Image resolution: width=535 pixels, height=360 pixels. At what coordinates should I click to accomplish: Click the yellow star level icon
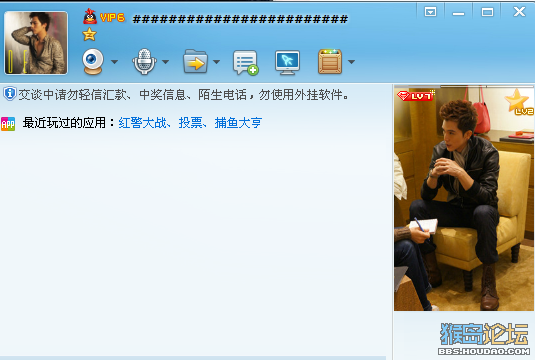[x=89, y=34]
